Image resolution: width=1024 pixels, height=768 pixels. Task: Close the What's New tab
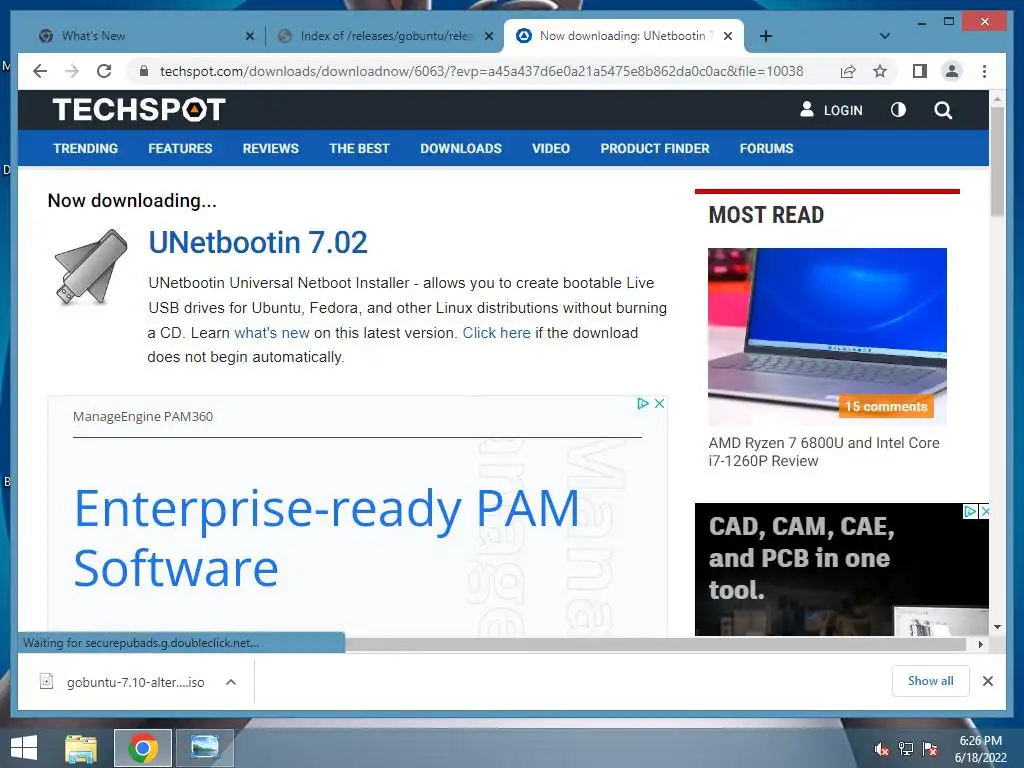tap(249, 36)
